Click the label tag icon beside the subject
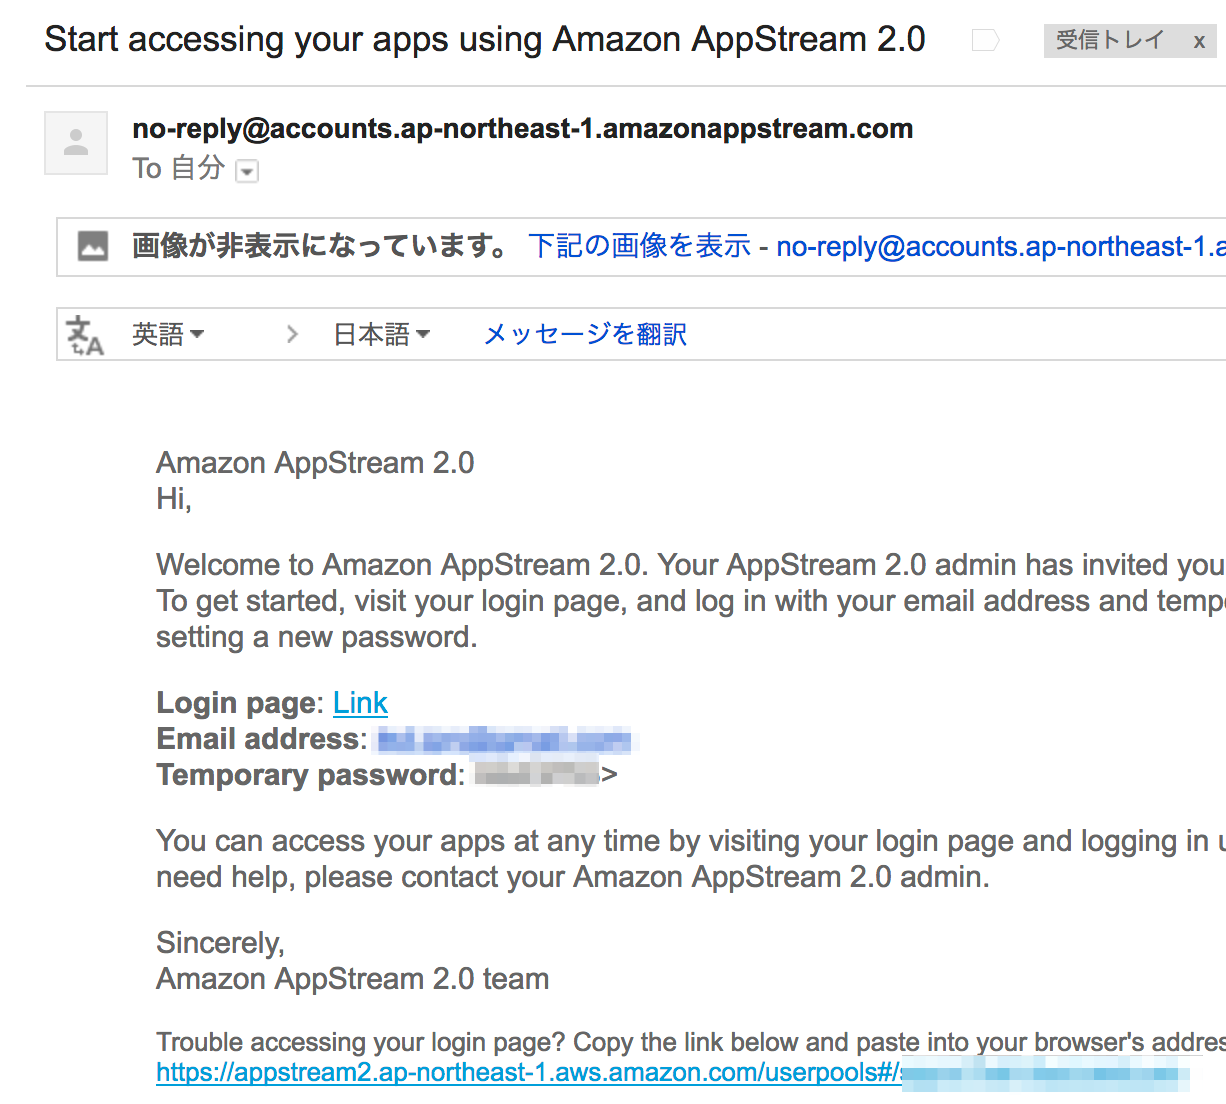Screen dimensions: 1226x1104 click(983, 38)
